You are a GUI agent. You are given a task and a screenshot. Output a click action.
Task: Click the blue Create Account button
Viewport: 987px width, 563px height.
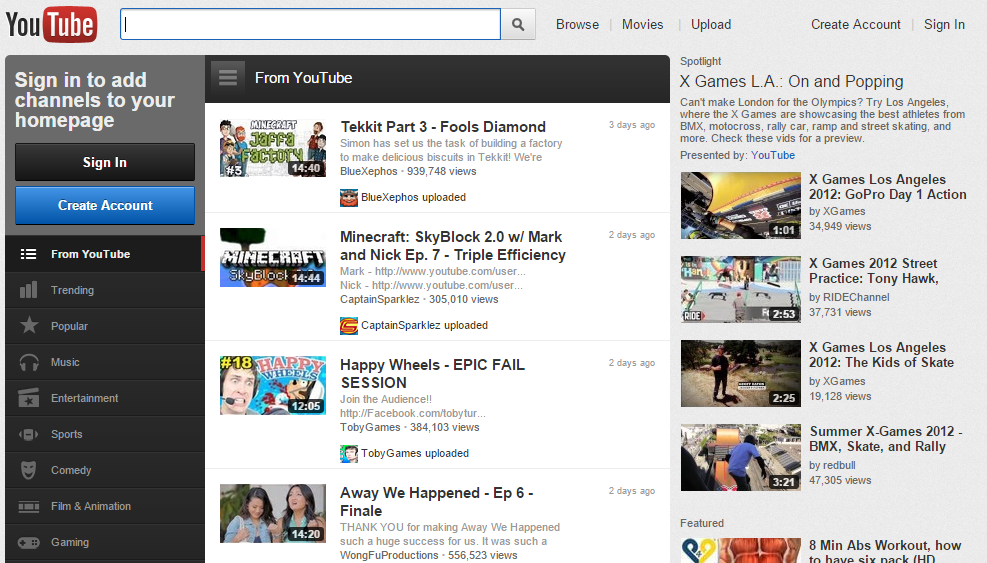(x=105, y=205)
